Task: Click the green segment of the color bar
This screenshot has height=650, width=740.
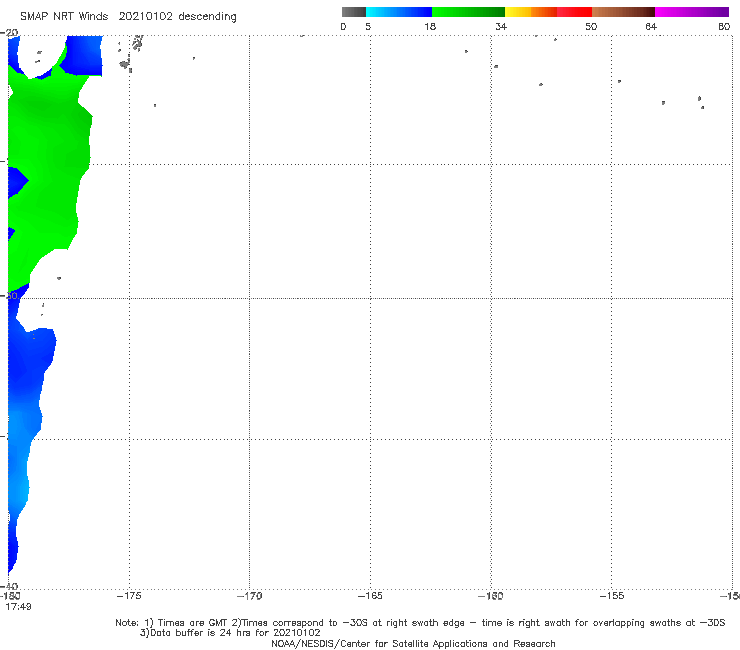Action: (468, 12)
